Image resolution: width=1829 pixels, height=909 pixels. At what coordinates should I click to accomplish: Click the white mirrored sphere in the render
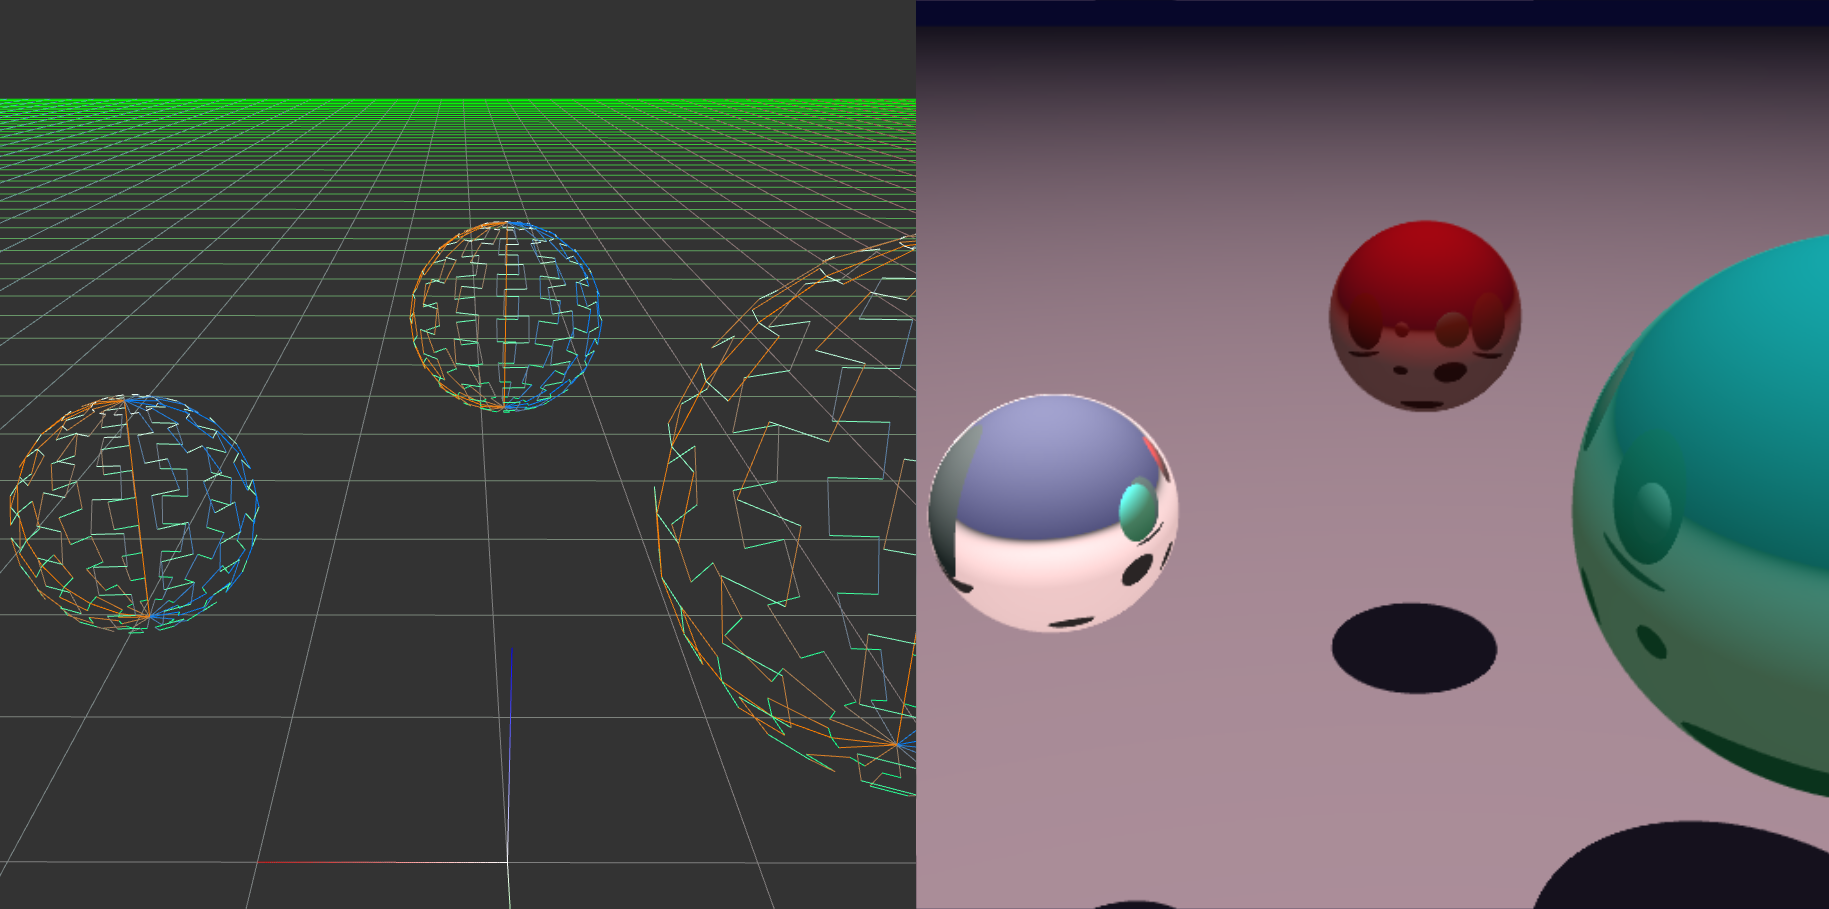pyautogui.click(x=1053, y=513)
